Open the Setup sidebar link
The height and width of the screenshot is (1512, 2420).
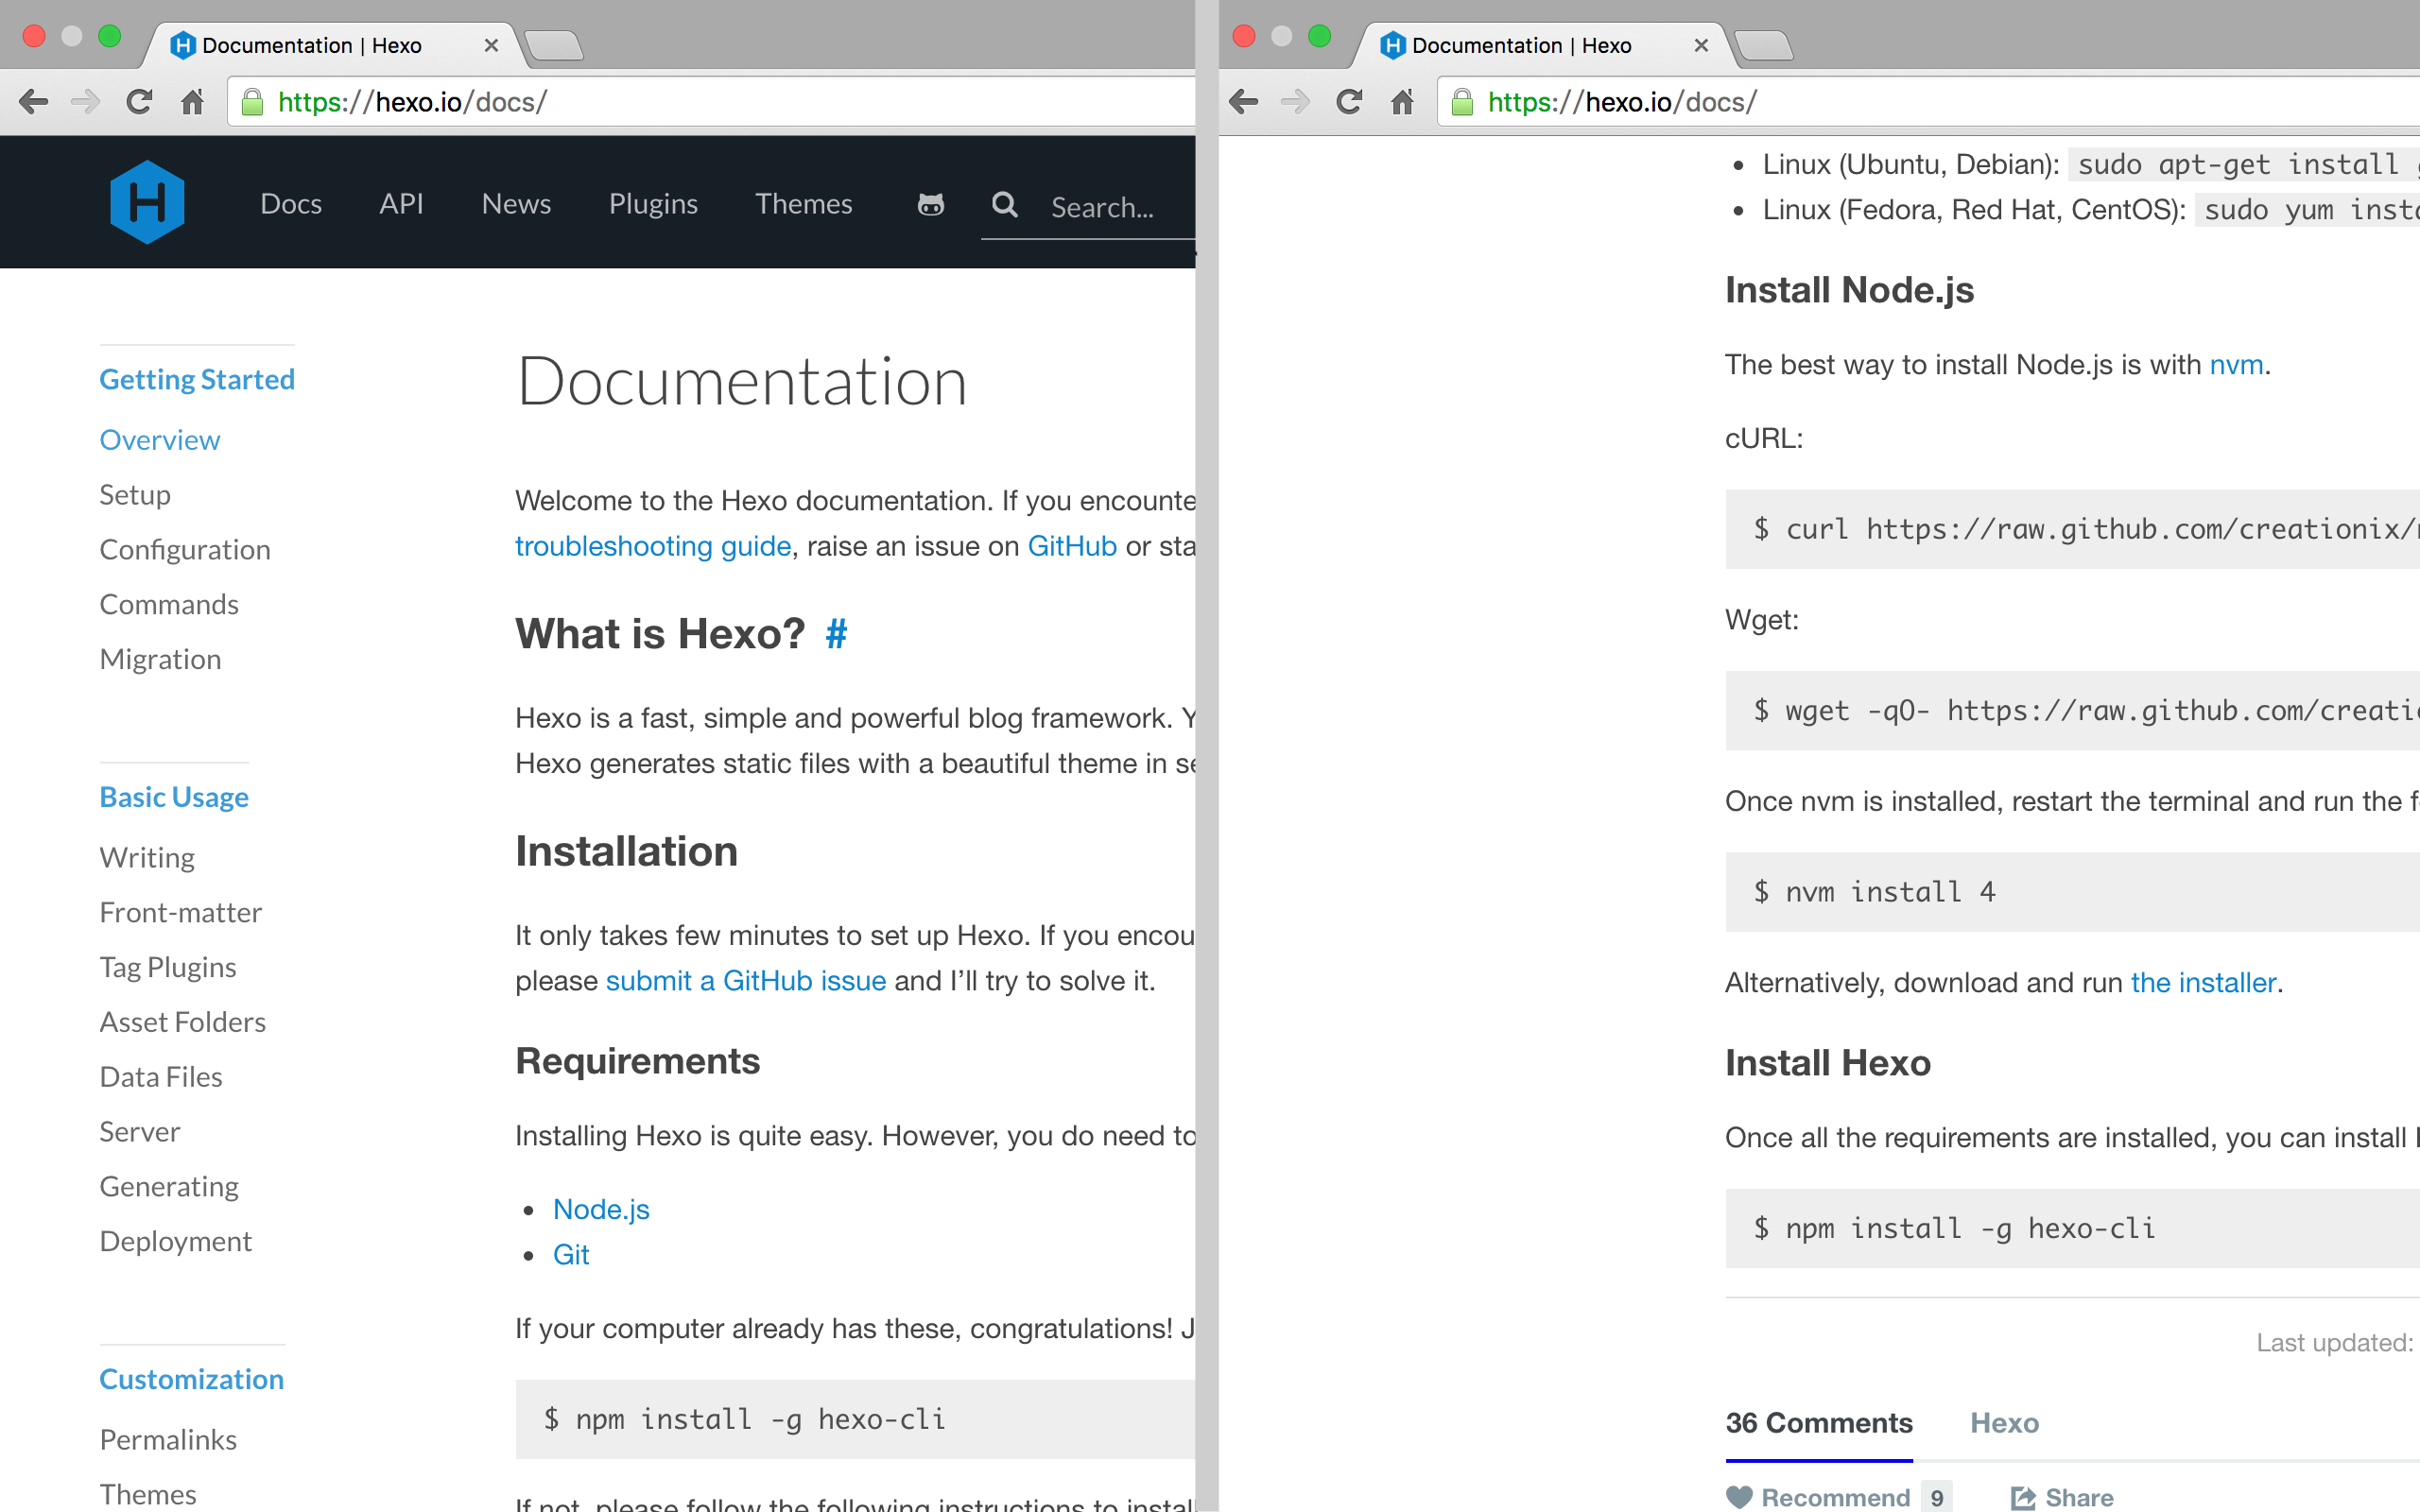tap(135, 495)
